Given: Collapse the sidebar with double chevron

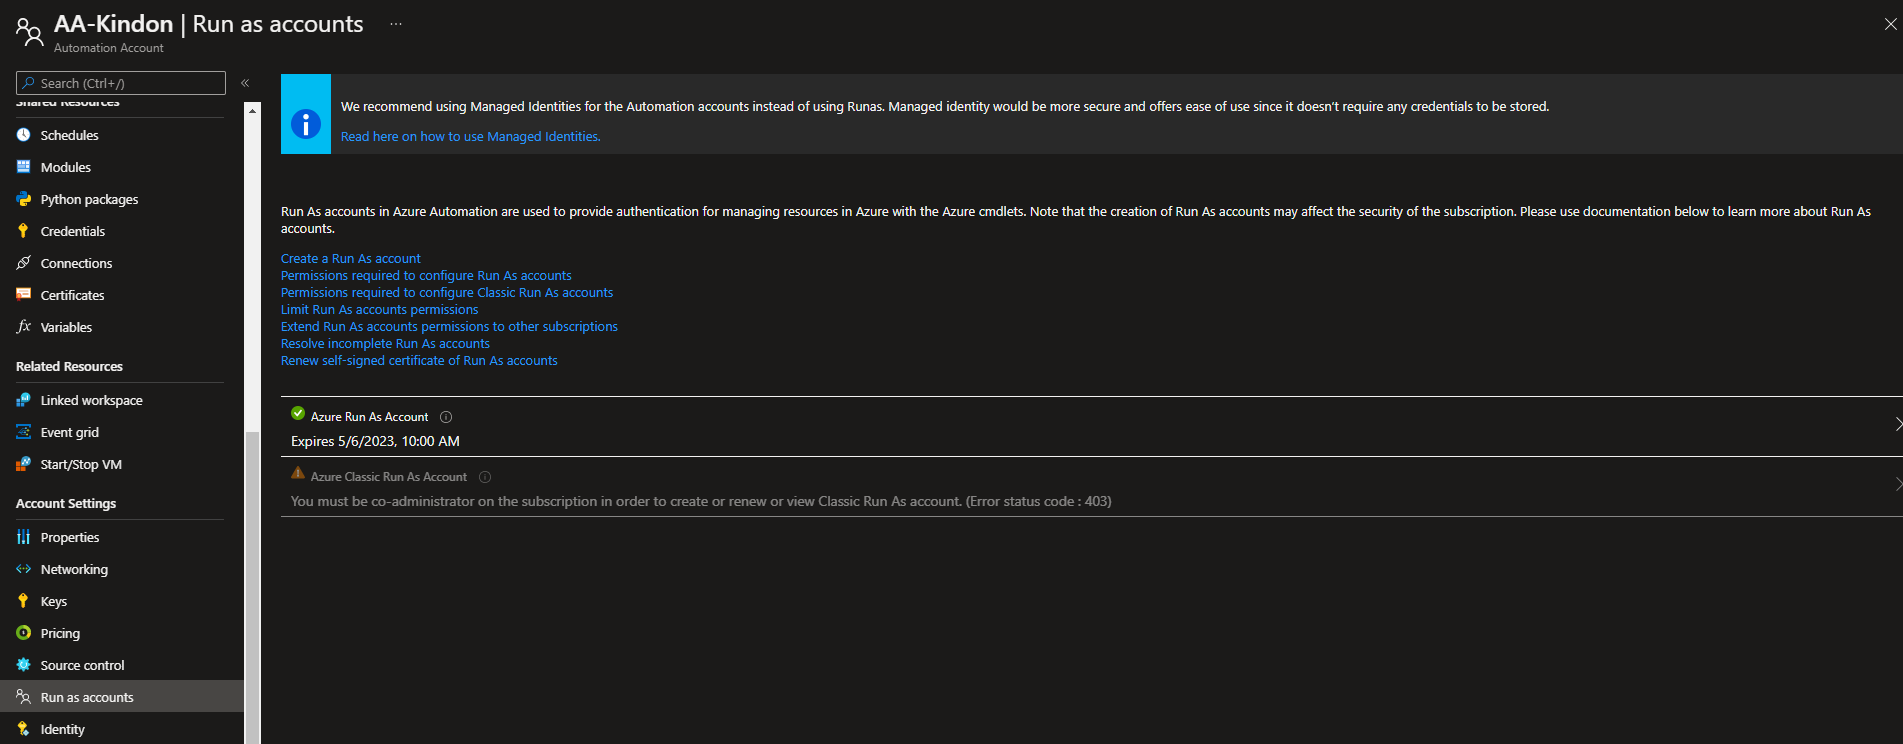Looking at the screenshot, I should point(245,83).
